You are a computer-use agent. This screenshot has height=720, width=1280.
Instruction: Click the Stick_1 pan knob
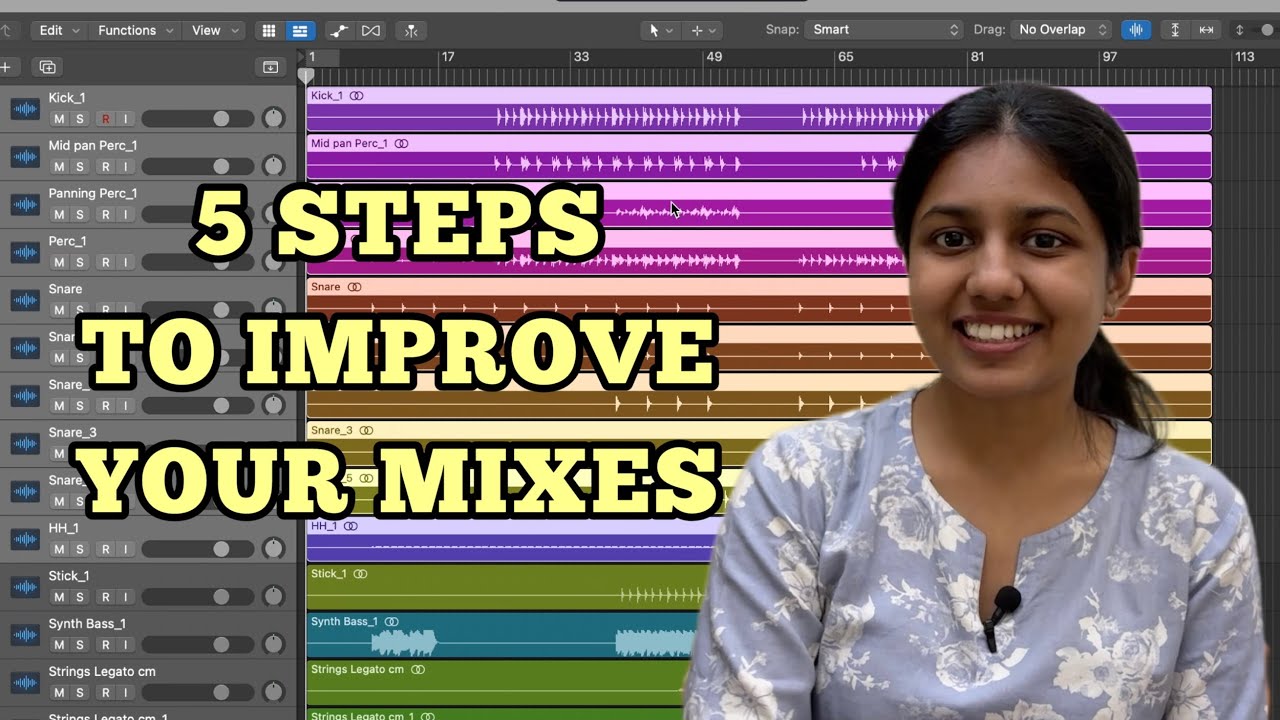pos(273,598)
